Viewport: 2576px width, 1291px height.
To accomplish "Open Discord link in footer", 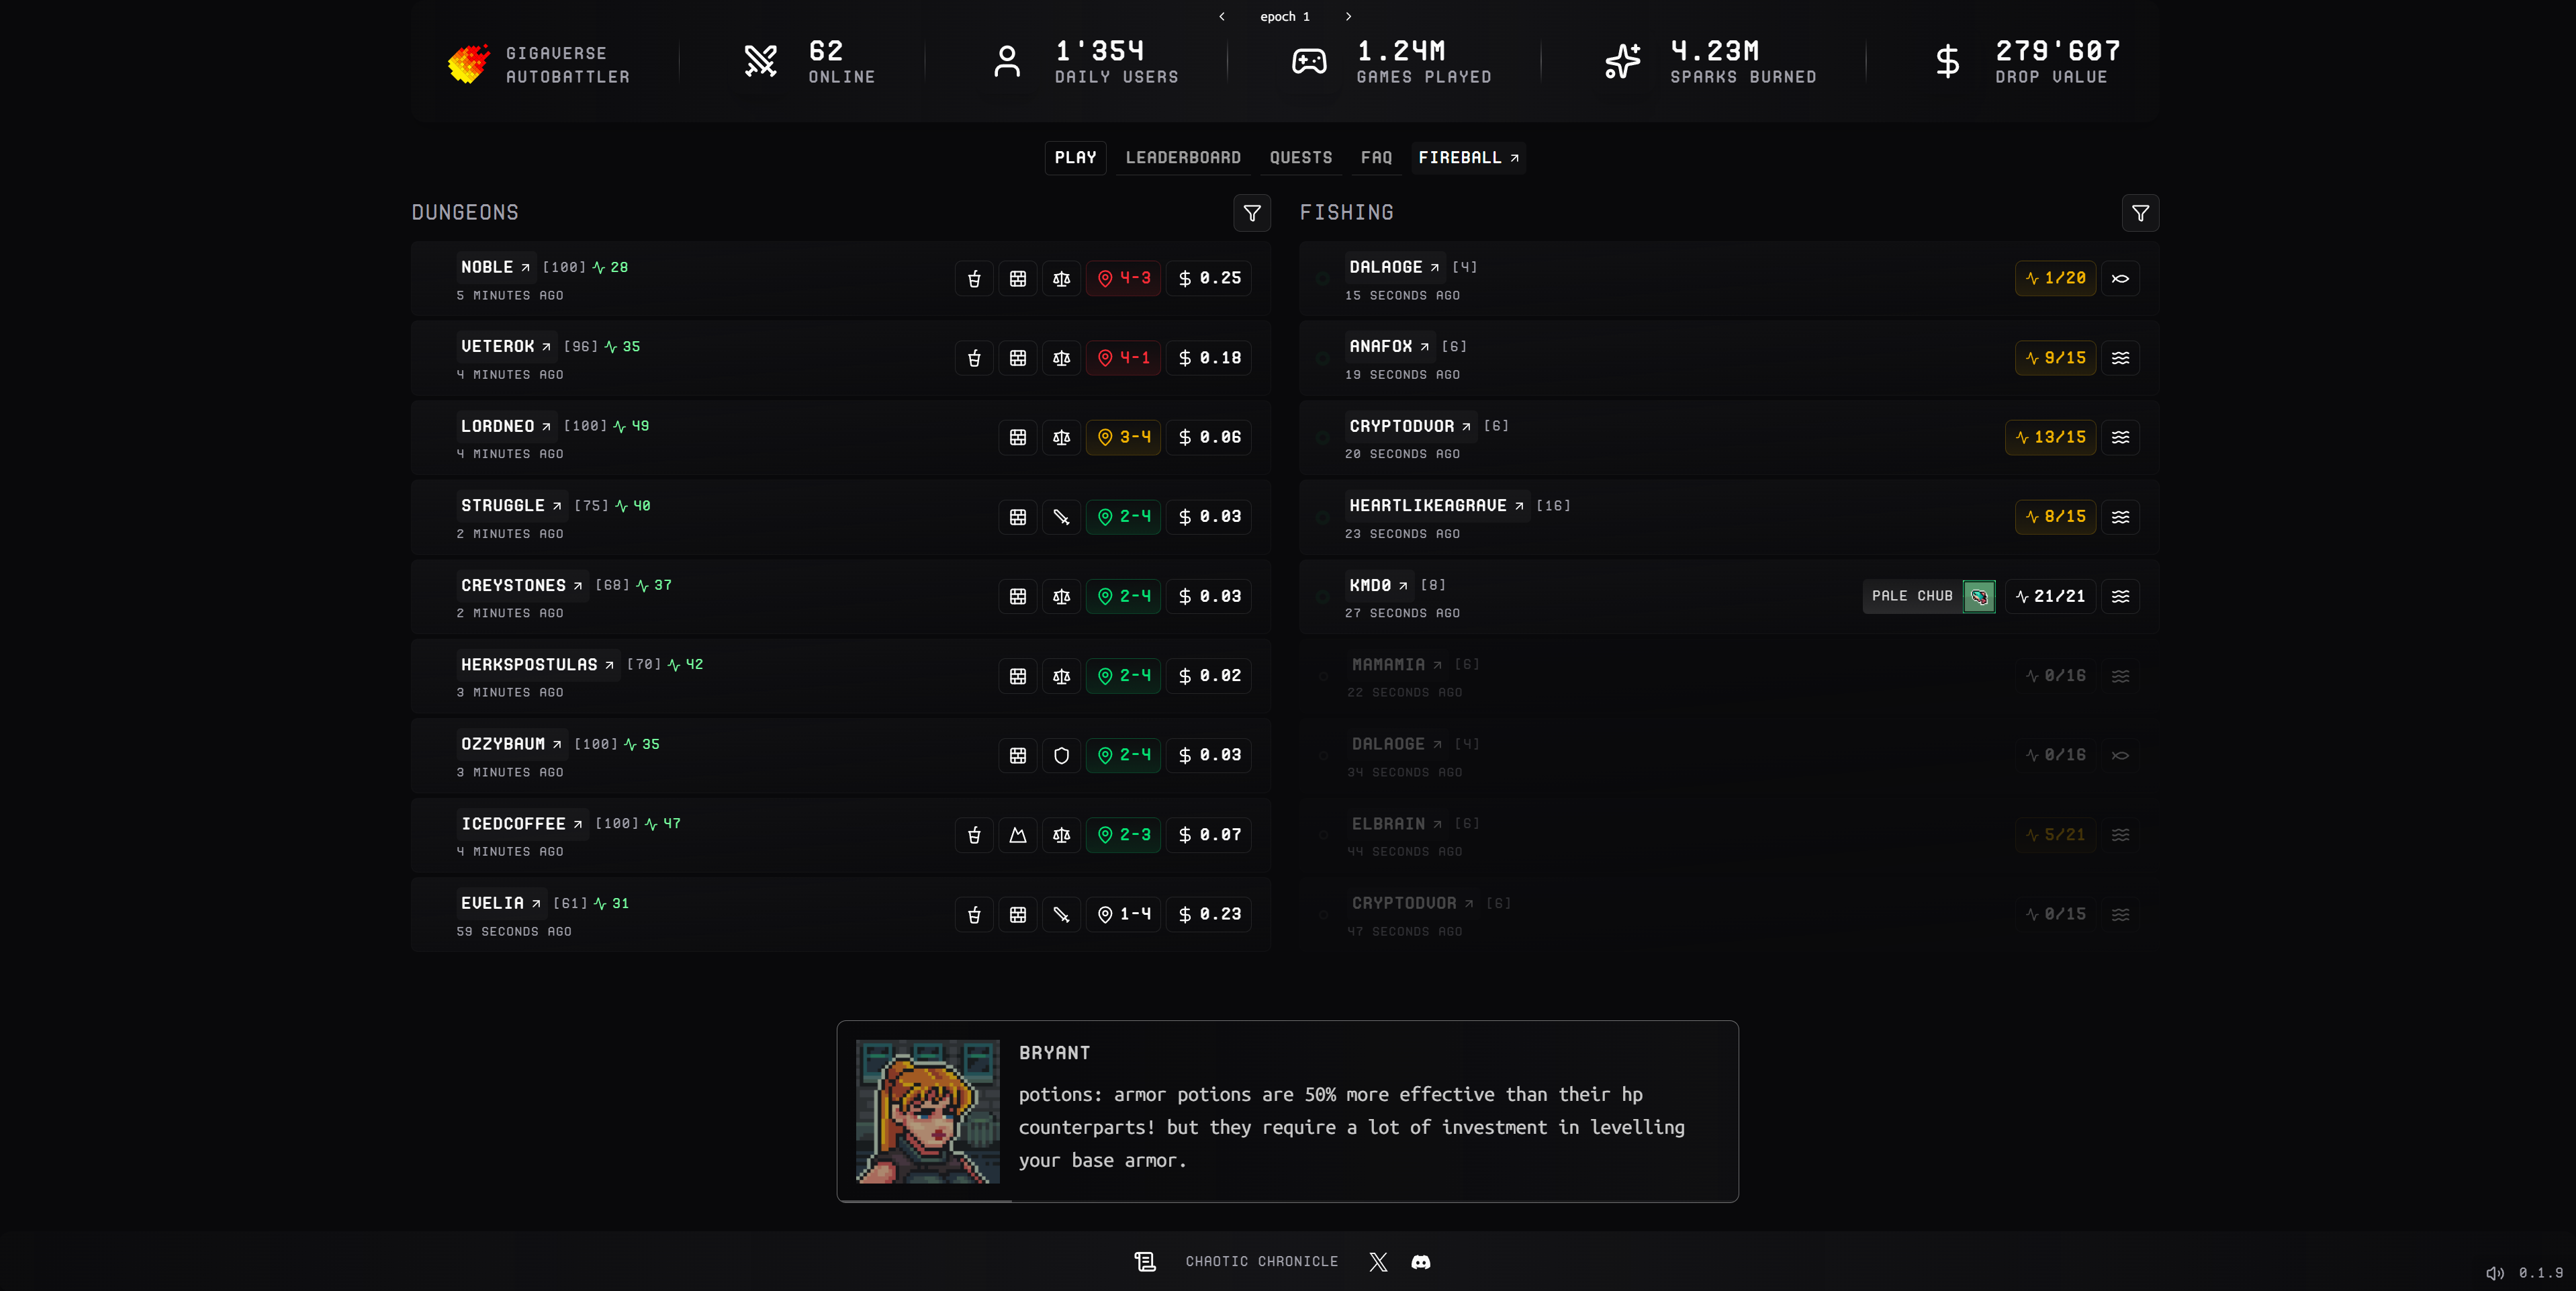I will [1420, 1262].
